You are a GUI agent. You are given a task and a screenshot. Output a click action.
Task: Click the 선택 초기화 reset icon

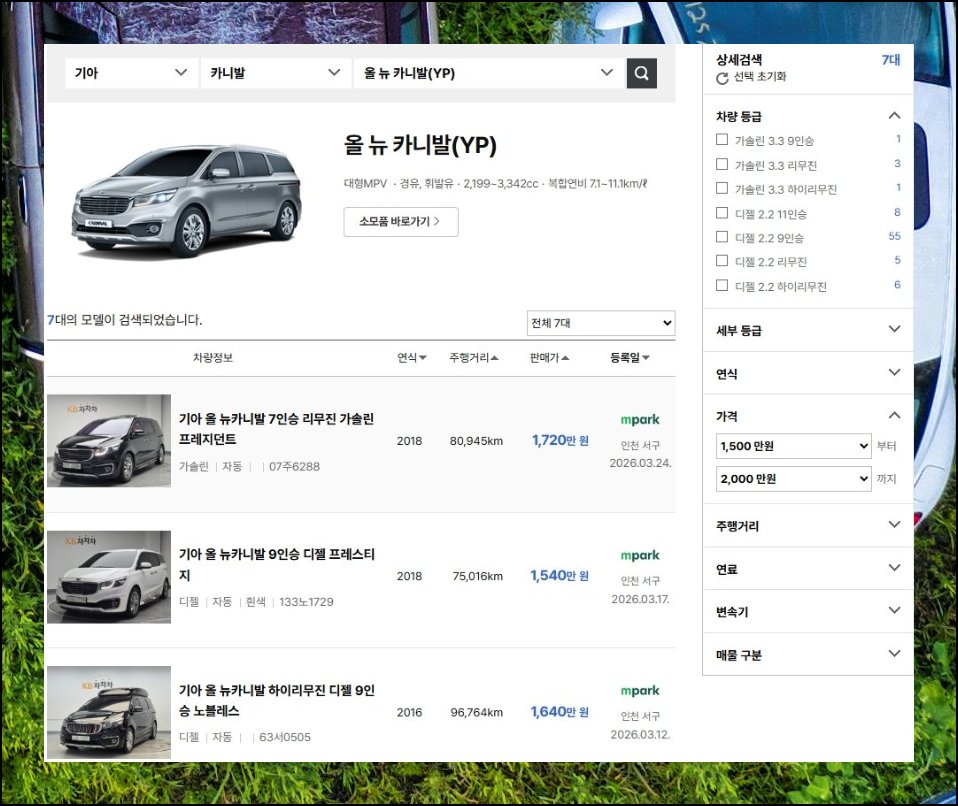(722, 78)
